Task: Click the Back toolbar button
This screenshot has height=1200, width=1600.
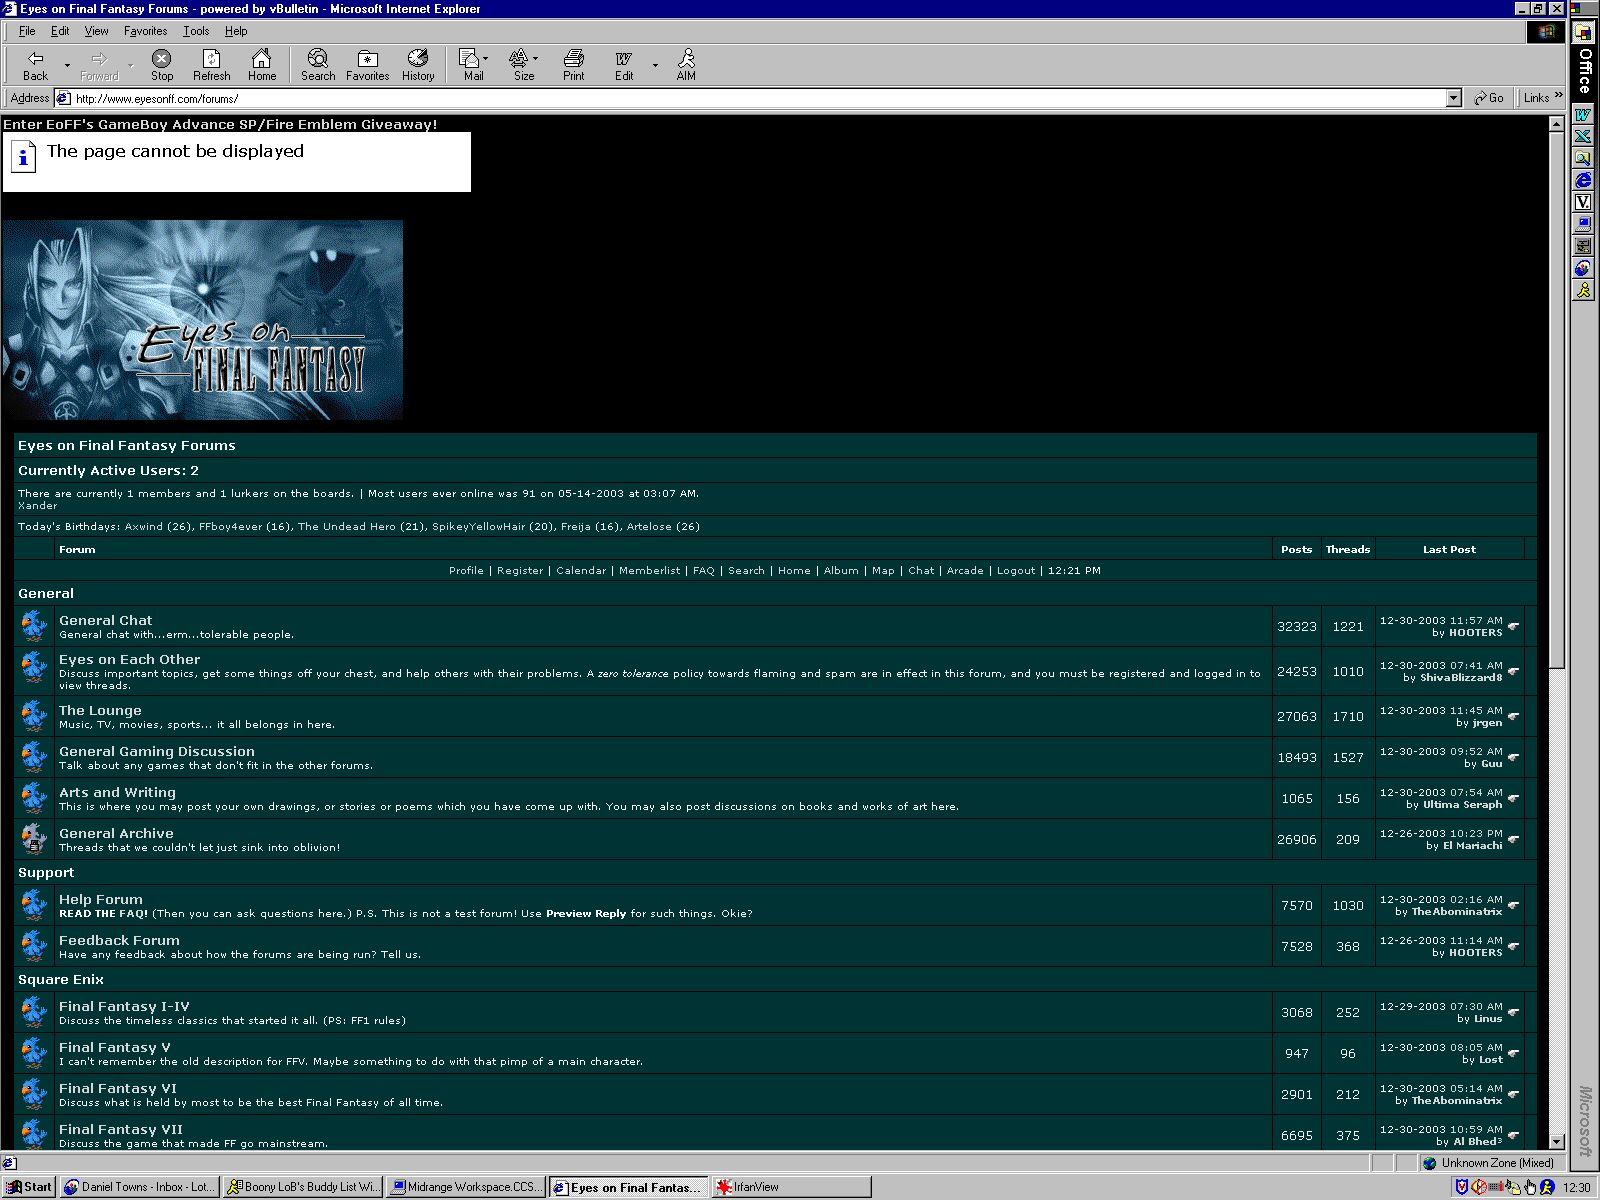Action: pos(36,65)
